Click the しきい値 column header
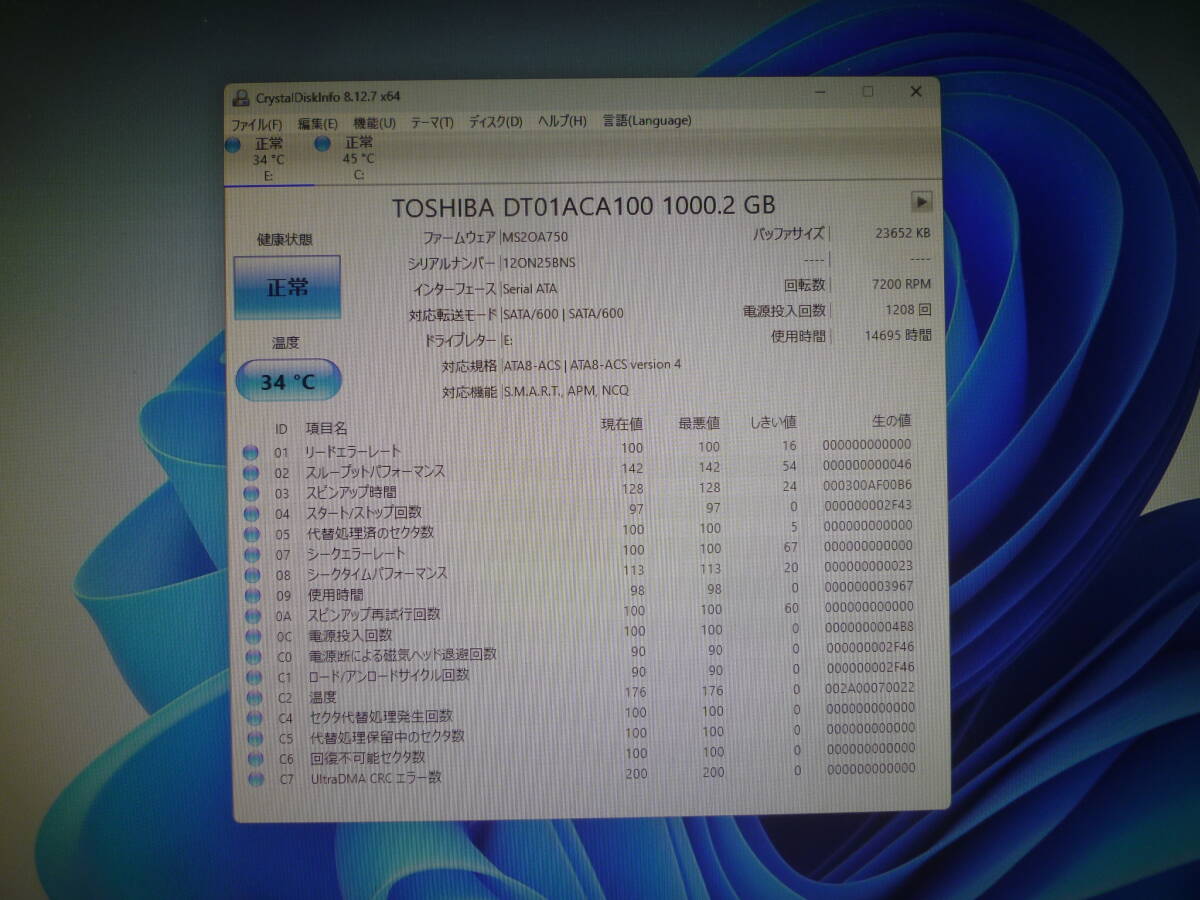Image resolution: width=1200 pixels, height=900 pixels. [x=773, y=422]
